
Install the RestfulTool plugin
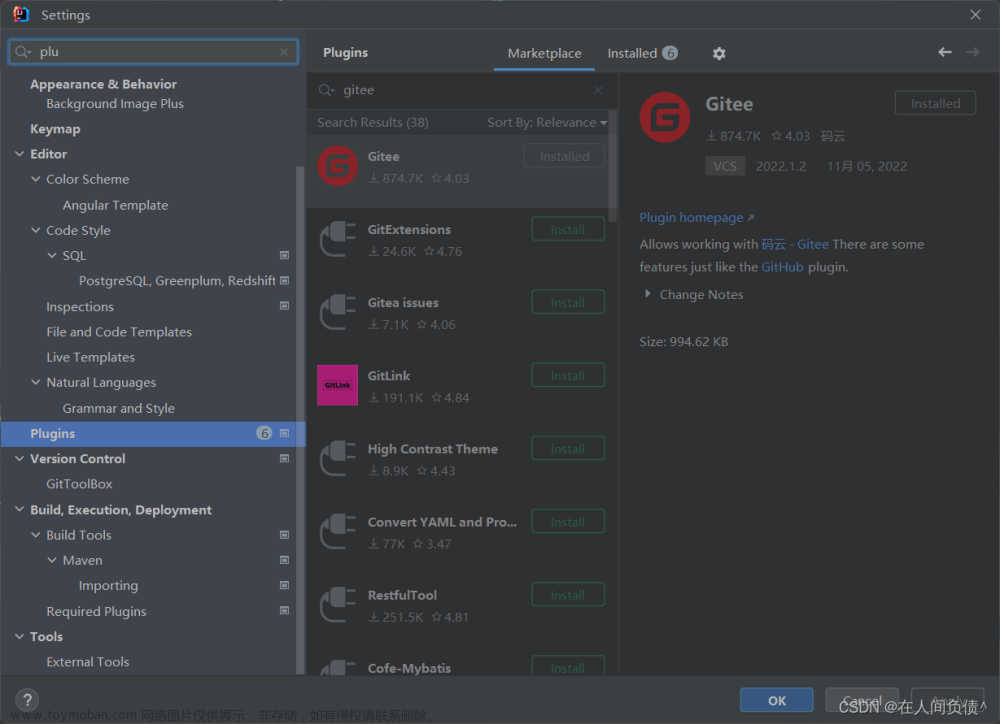click(568, 595)
